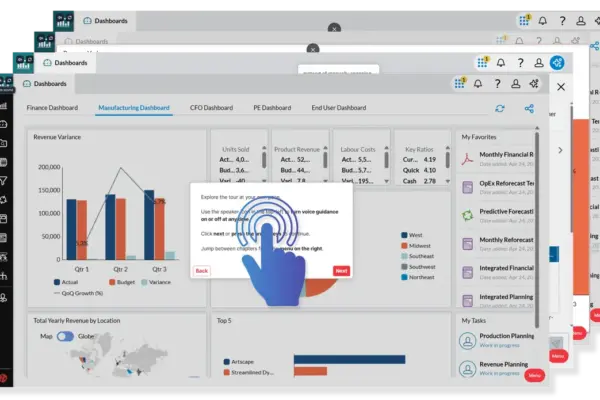Open the PE Dashboard tab
Screen dimensions: 600x400
[272, 108]
